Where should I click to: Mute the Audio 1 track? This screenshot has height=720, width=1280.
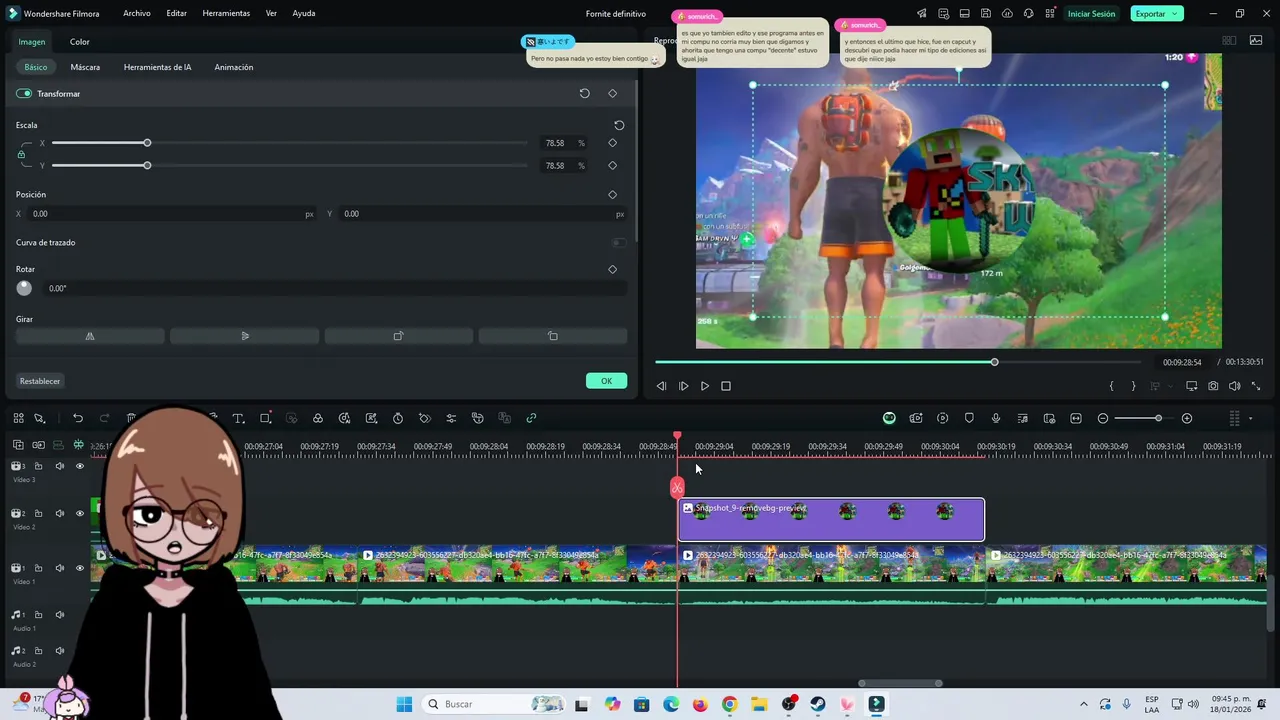click(59, 615)
